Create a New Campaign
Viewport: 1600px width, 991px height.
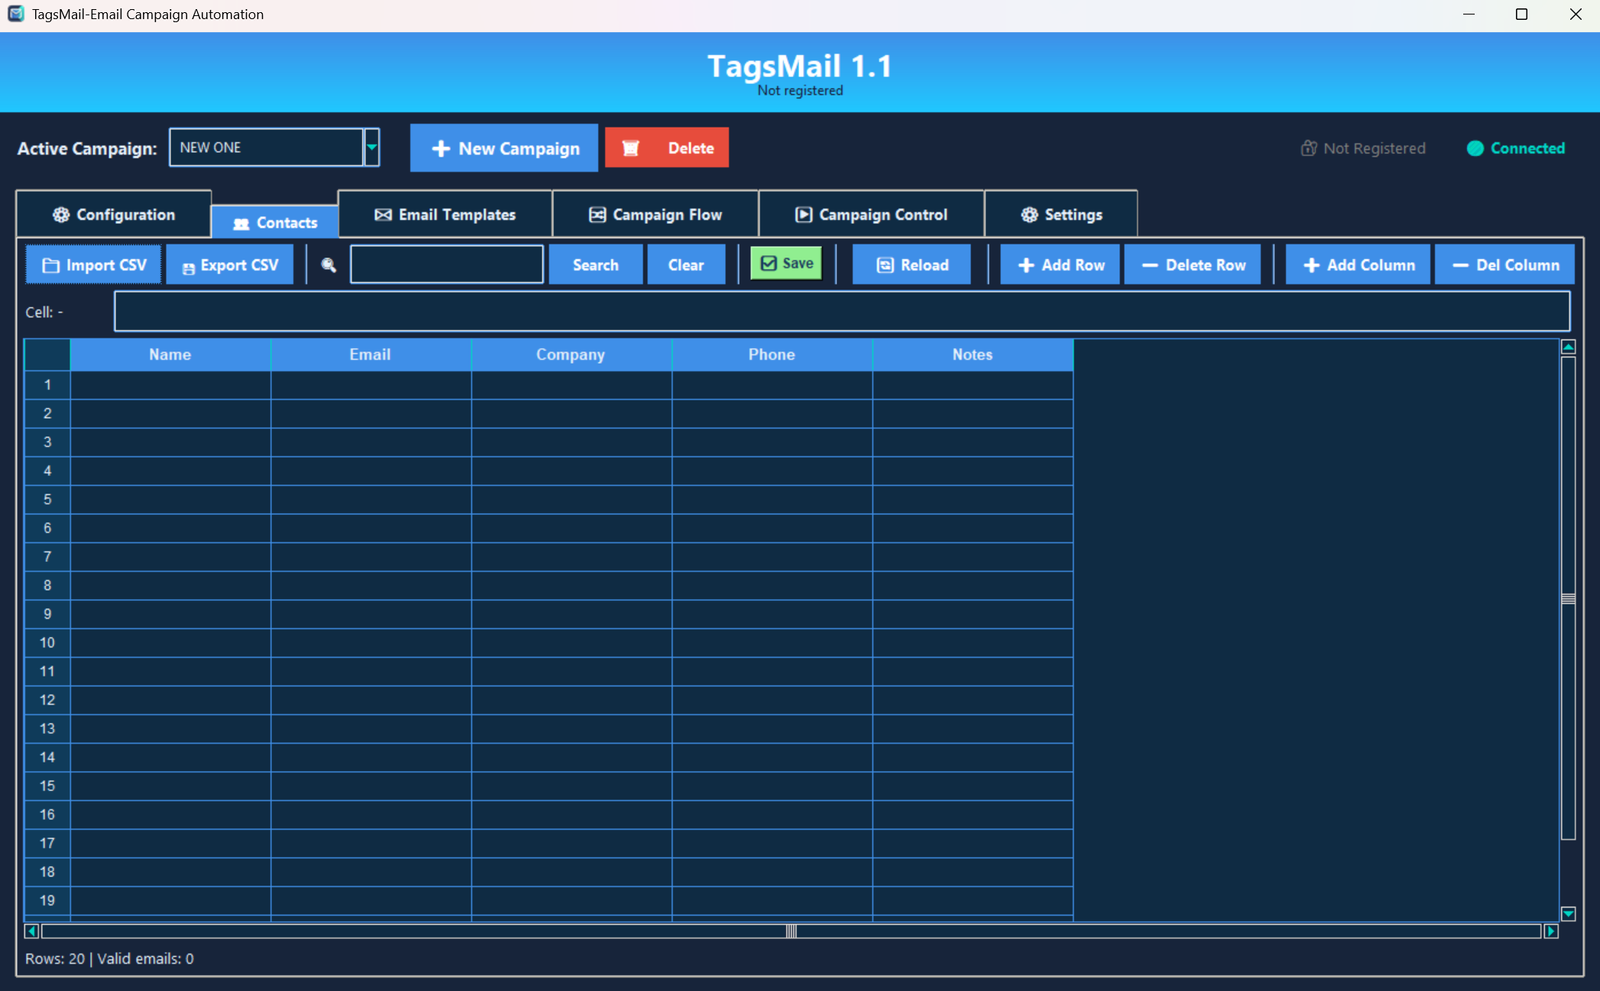(x=504, y=148)
